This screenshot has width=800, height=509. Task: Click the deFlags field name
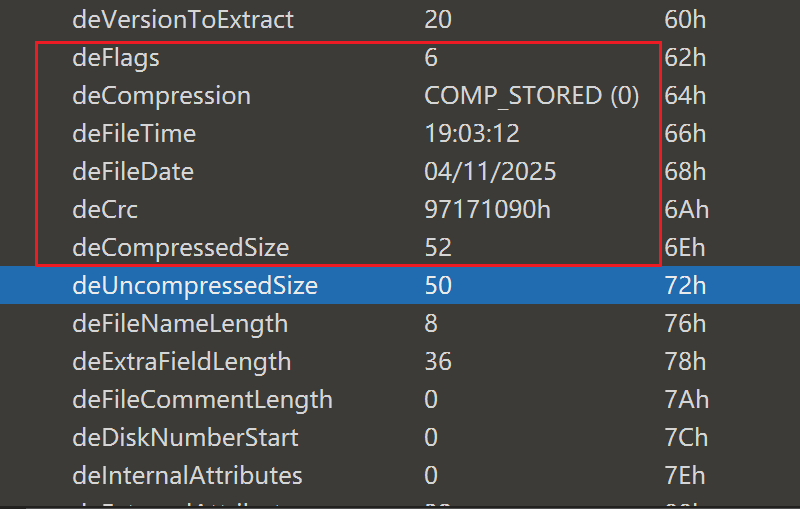coord(116,58)
